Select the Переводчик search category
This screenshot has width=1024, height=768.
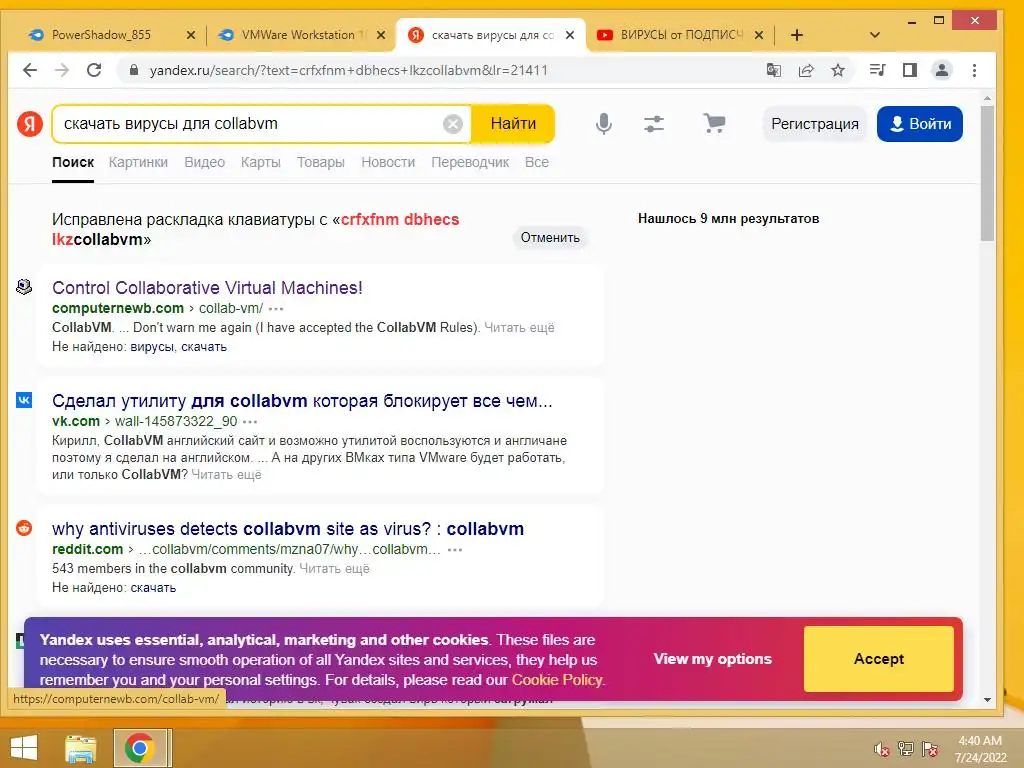470,163
